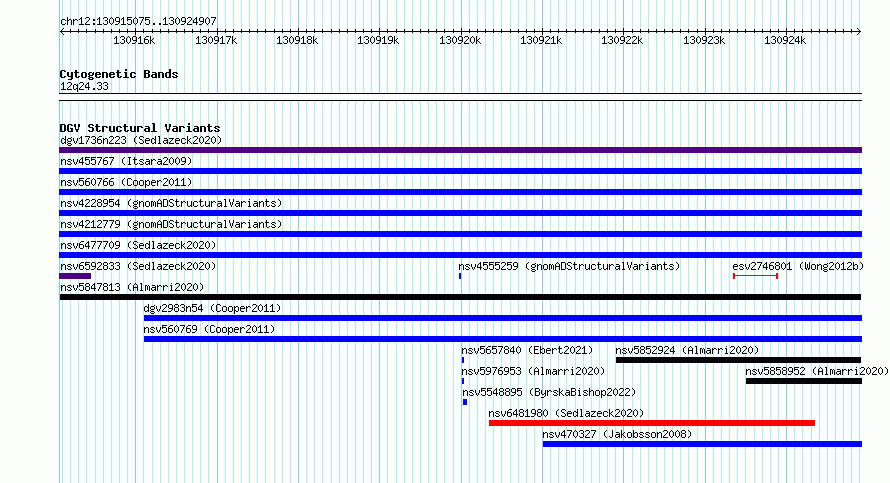Click the chr12:130915075..130924907 region label

[x=138, y=21]
